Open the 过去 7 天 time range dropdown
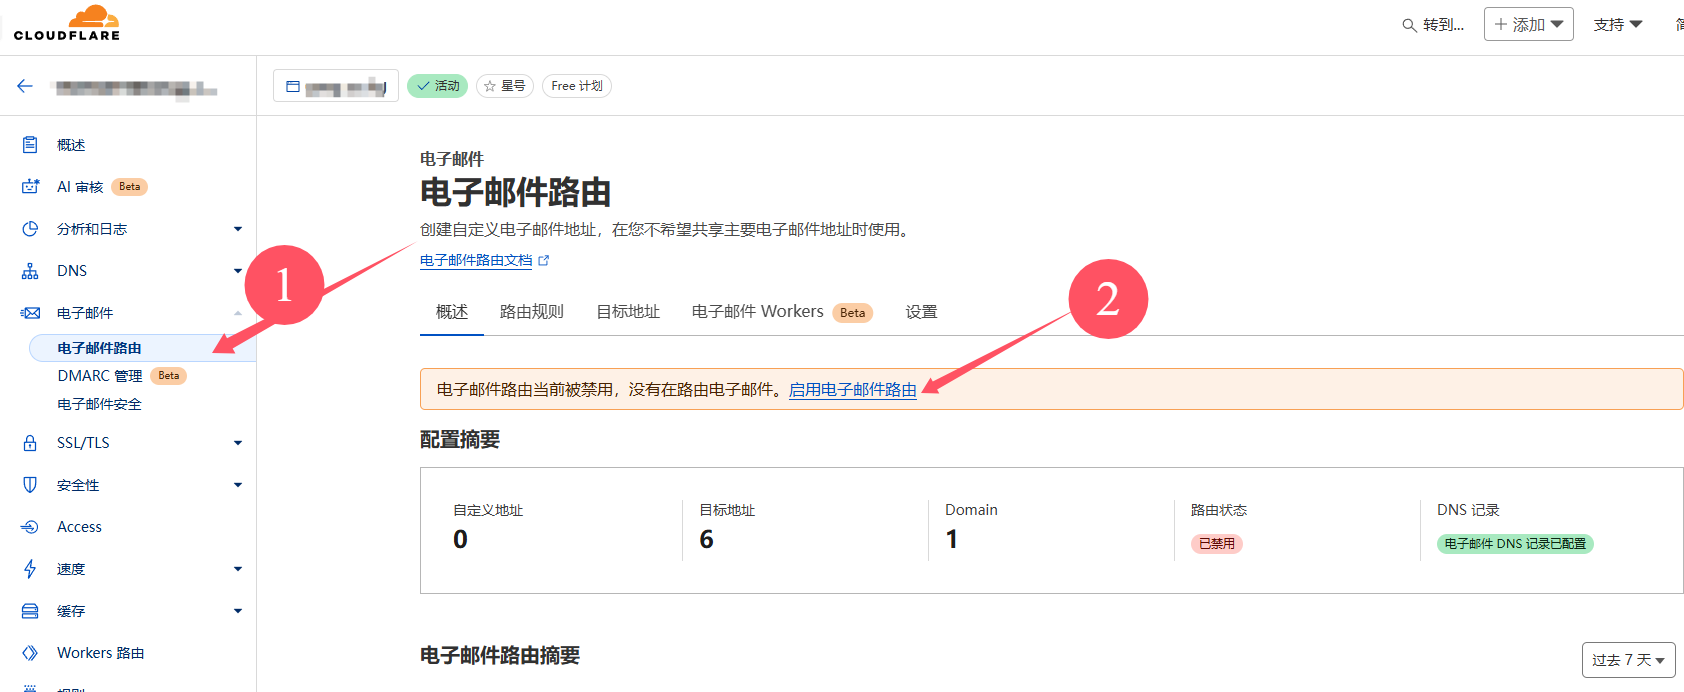The width and height of the screenshot is (1684, 692). click(1629, 660)
